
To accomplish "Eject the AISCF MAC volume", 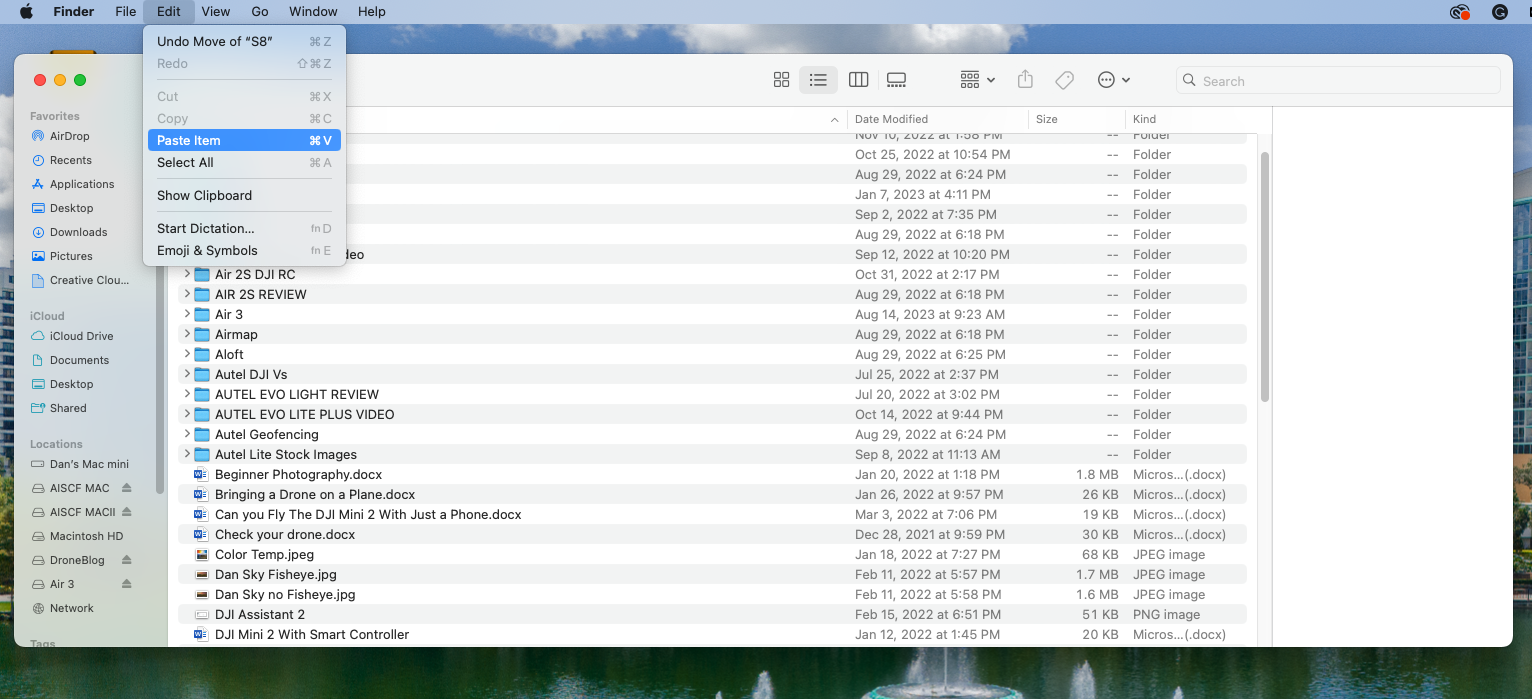I will [x=127, y=488].
